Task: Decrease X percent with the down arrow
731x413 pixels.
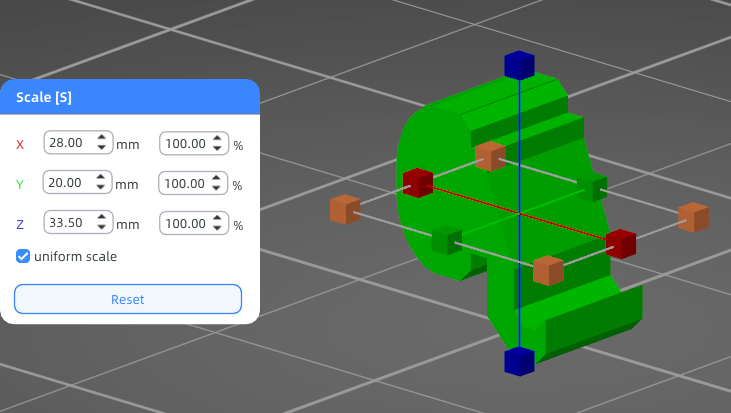Action: pyautogui.click(x=217, y=148)
